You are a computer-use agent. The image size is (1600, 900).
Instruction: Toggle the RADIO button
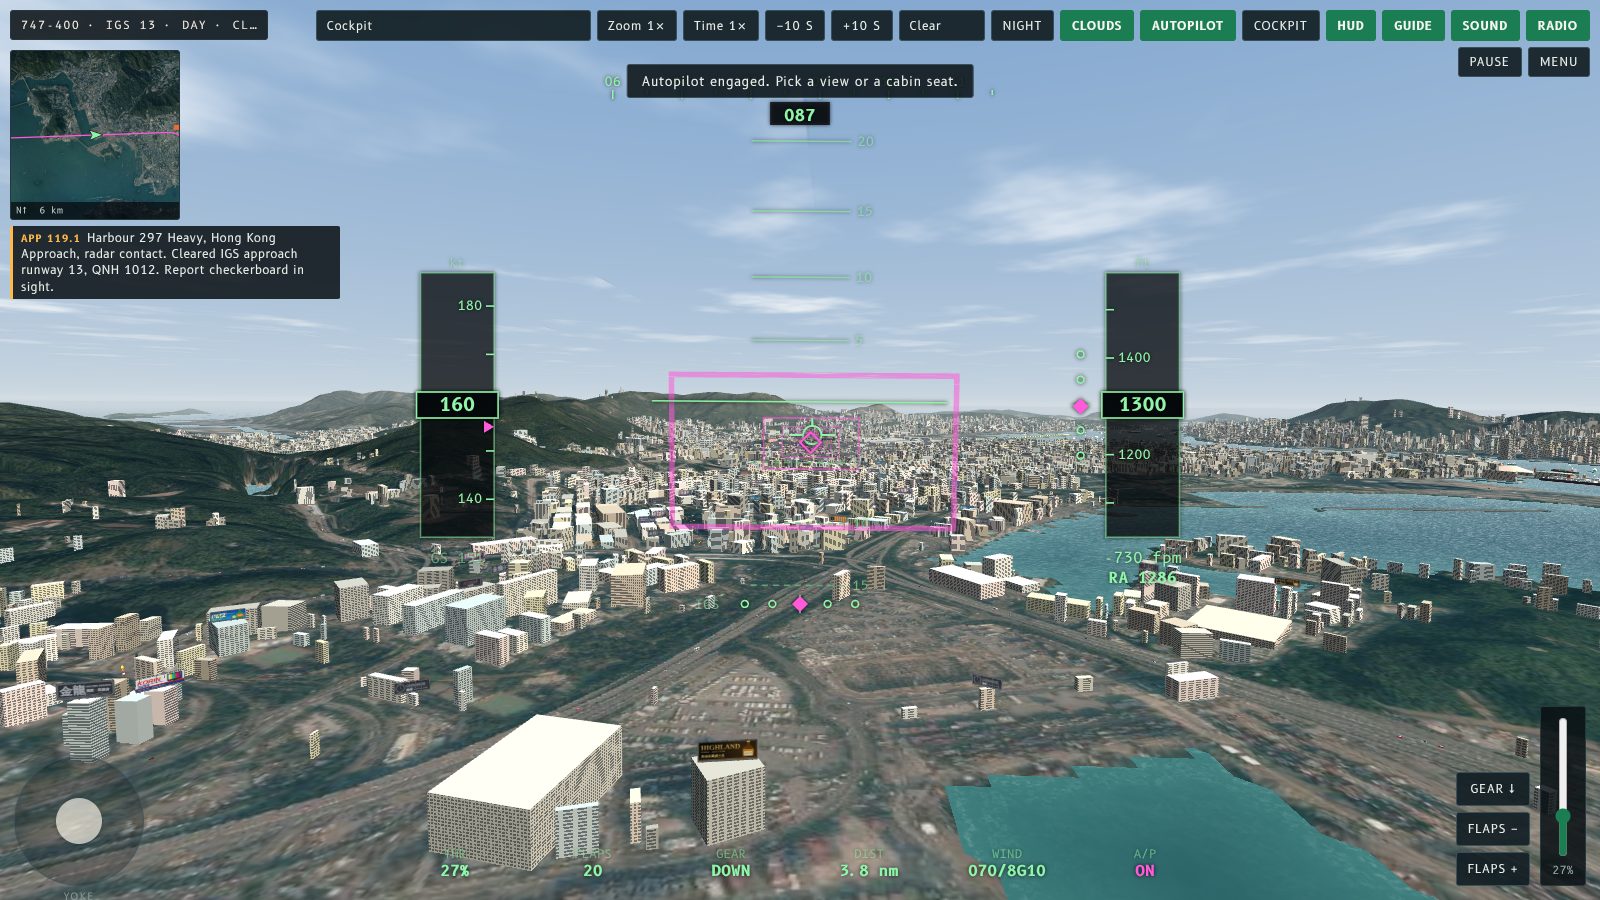pos(1557,26)
